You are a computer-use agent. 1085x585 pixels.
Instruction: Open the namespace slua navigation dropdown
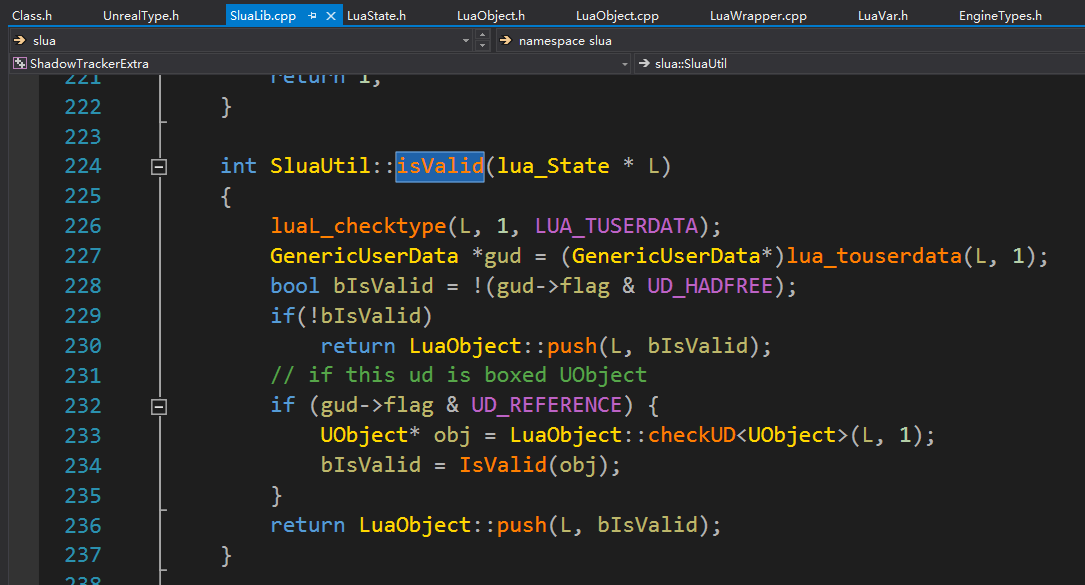(789, 40)
